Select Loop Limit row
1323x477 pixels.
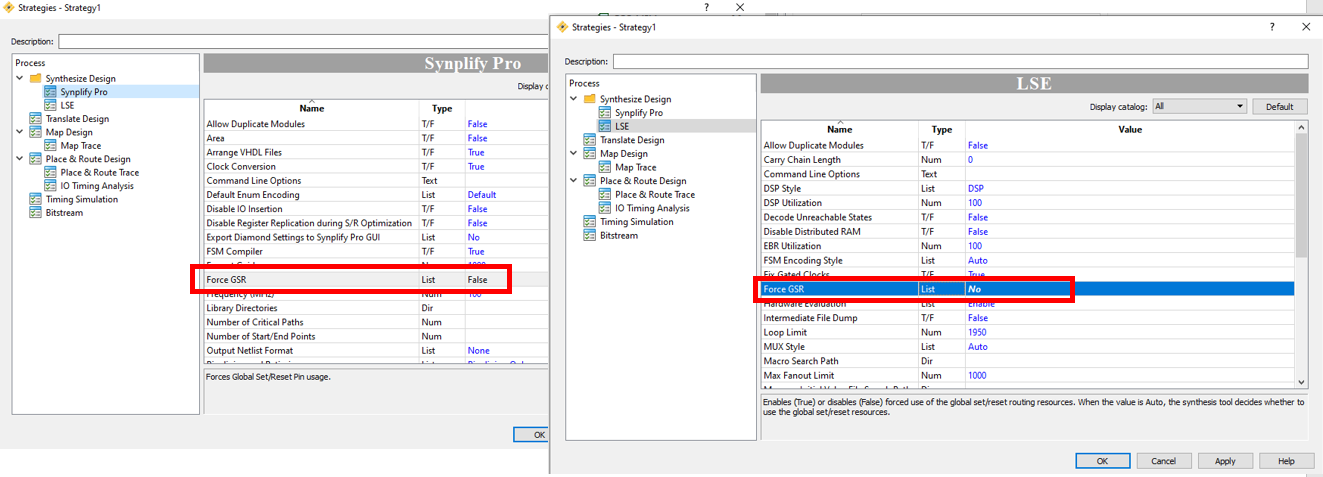pyautogui.click(x=1028, y=332)
